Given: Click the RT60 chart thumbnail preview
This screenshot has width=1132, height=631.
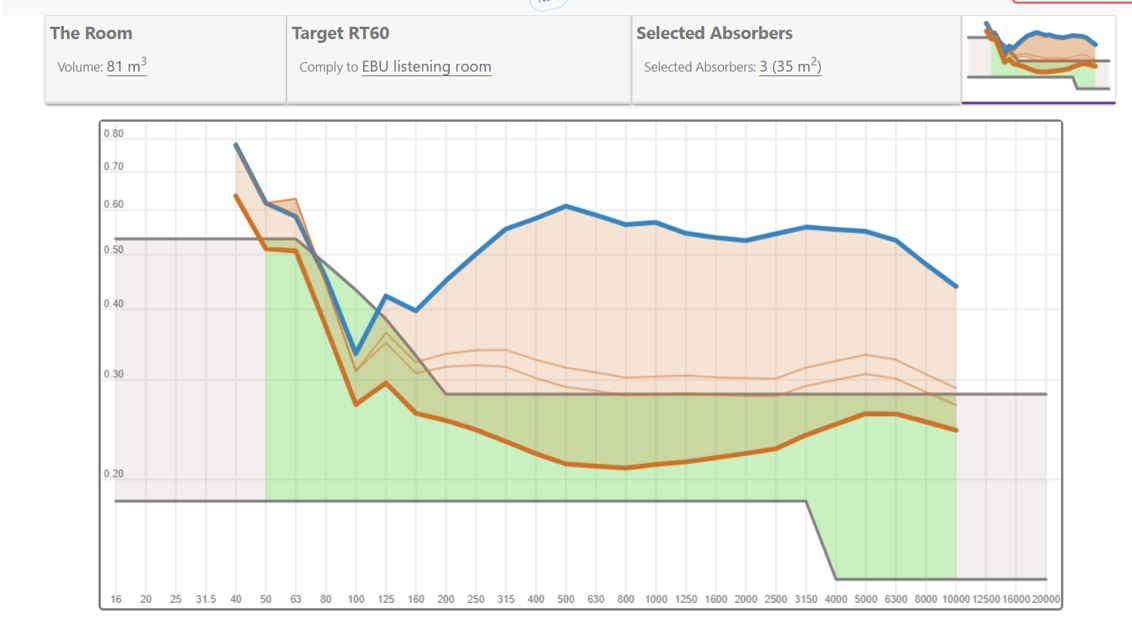Looking at the screenshot, I should tap(1038, 59).
